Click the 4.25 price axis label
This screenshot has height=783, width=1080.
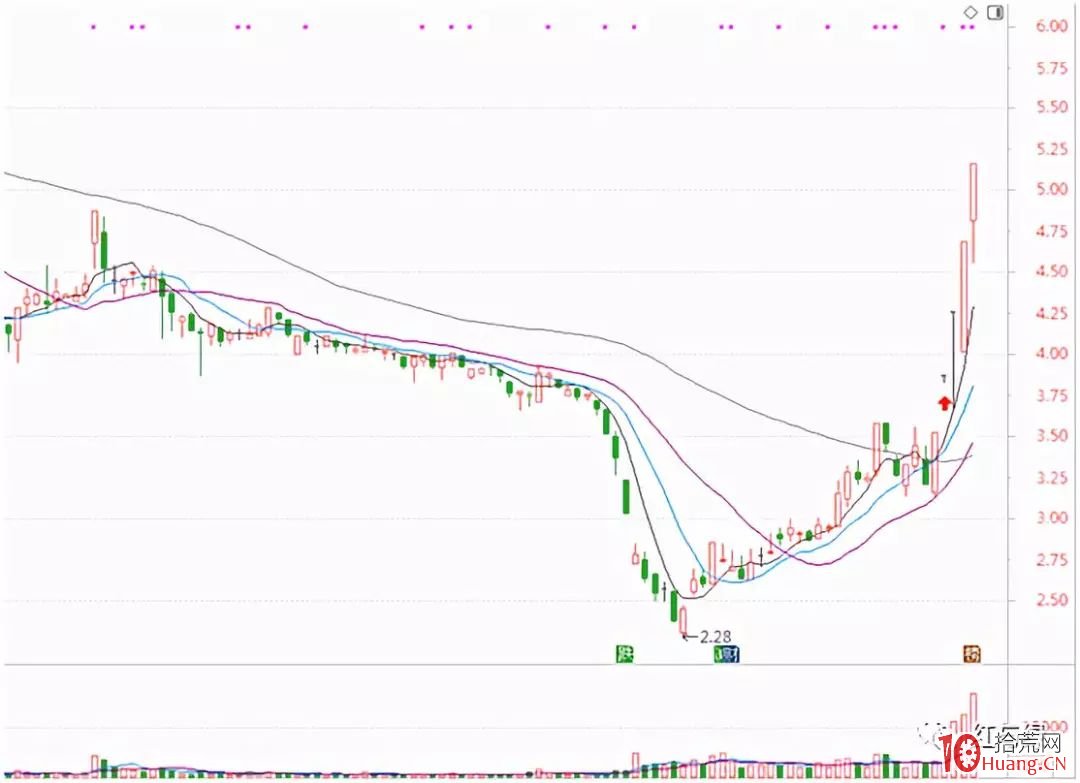pos(1052,313)
